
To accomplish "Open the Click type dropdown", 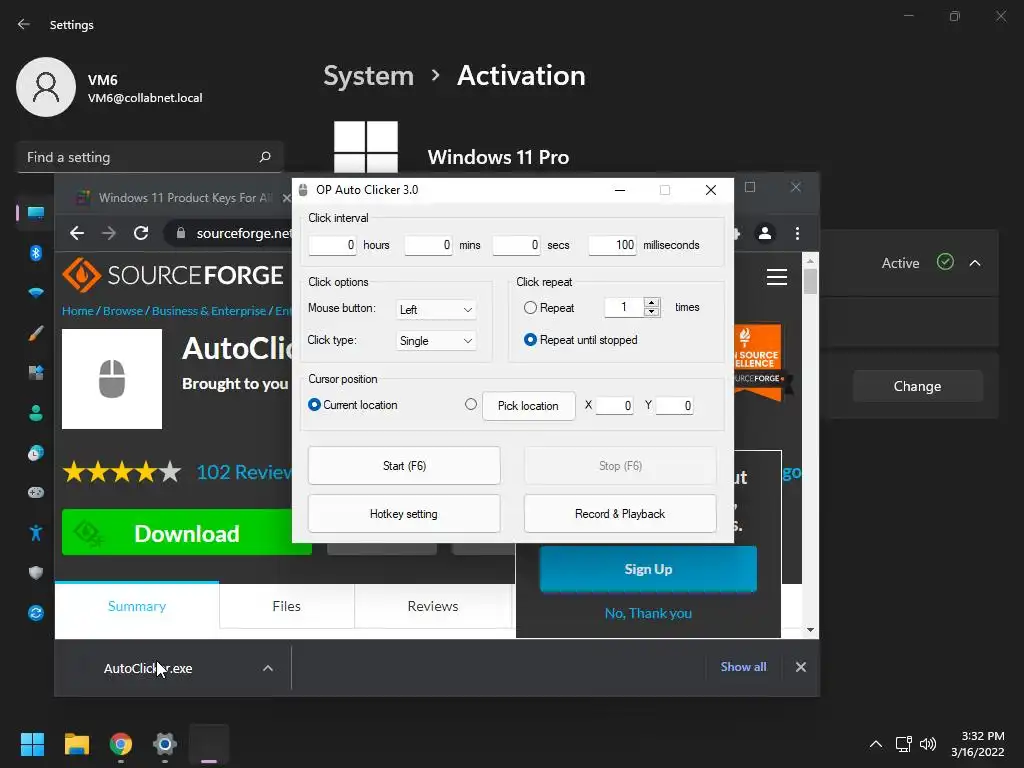I will coord(436,341).
